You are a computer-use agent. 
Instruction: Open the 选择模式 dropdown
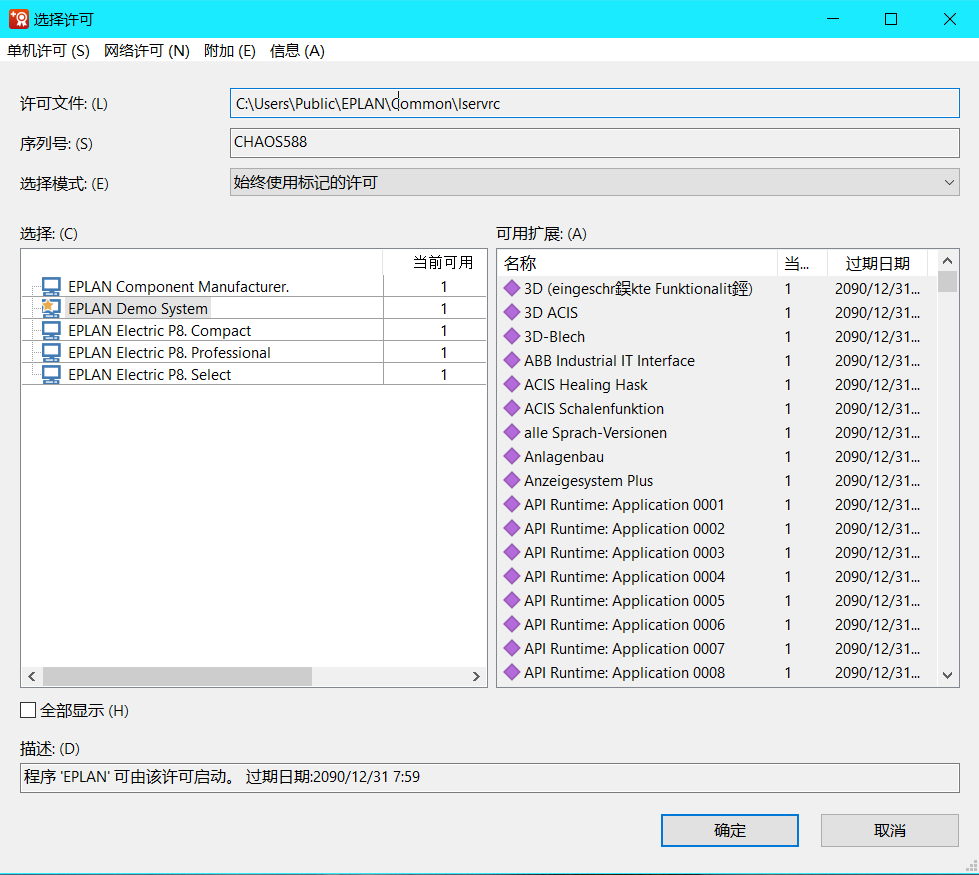tap(594, 182)
